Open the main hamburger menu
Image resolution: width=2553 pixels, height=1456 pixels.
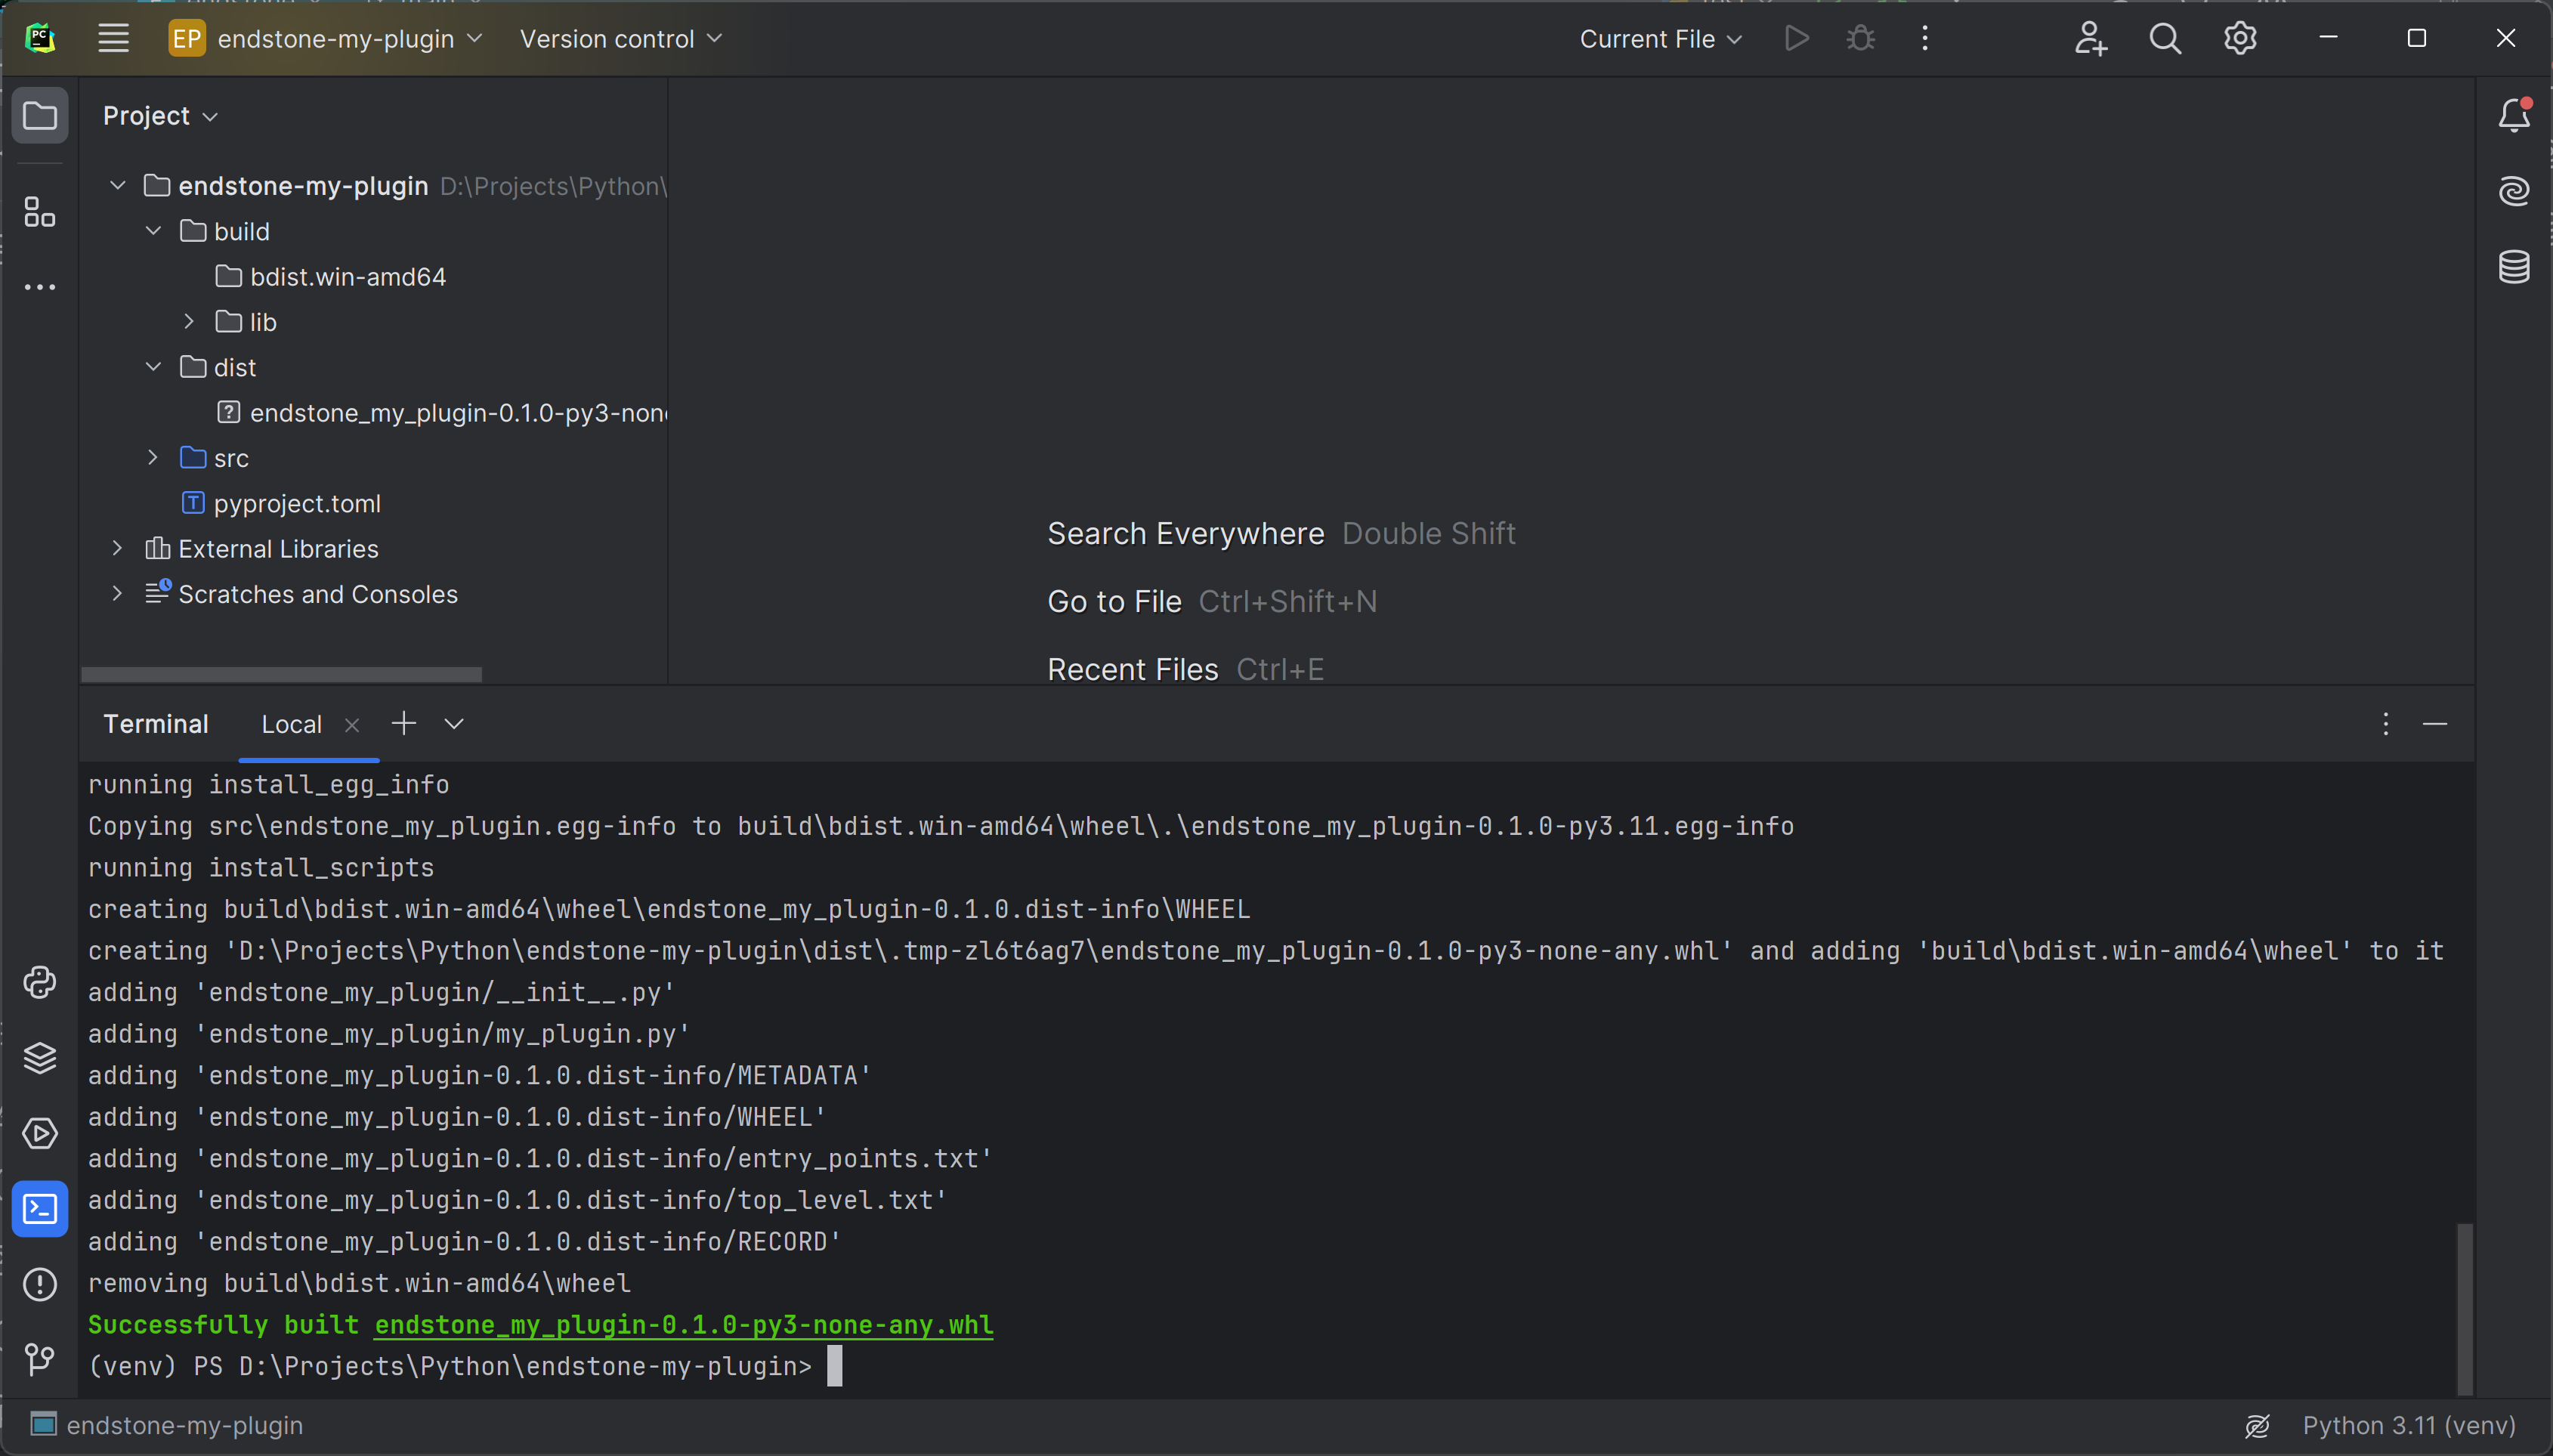[x=112, y=37]
